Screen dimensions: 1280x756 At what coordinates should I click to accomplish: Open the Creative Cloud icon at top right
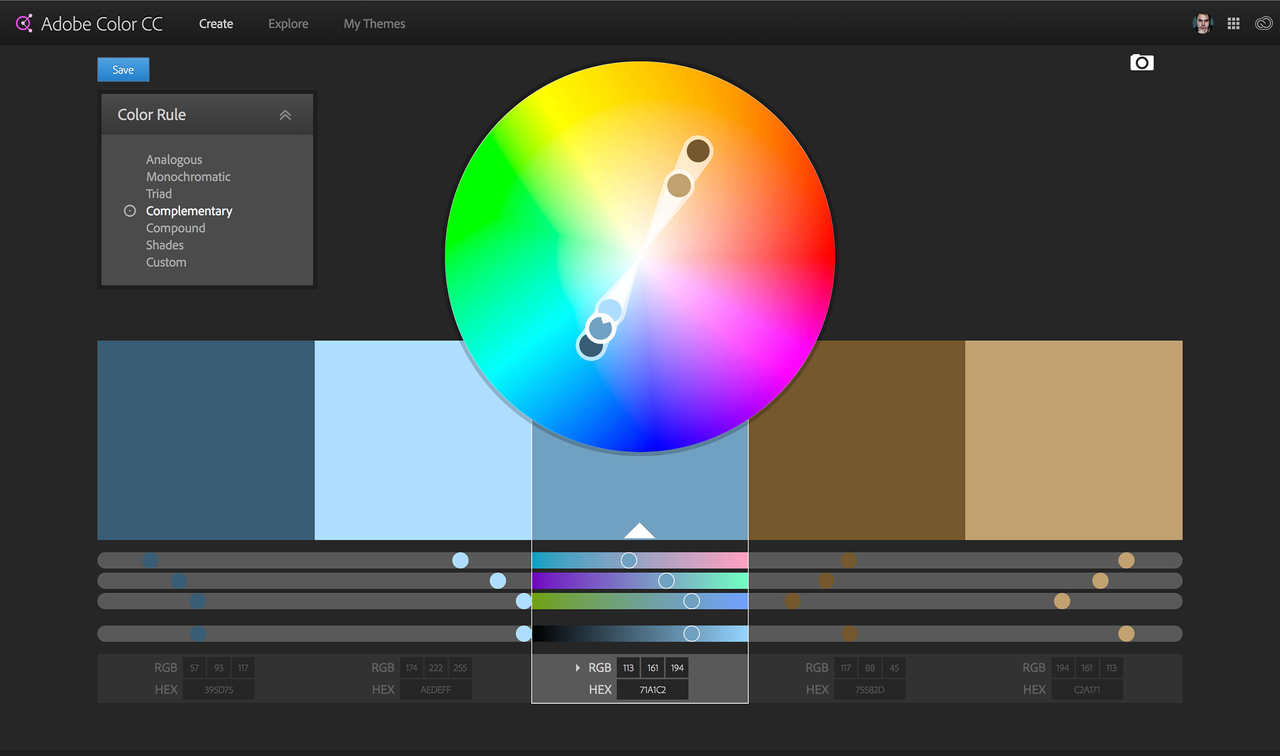click(x=1263, y=23)
